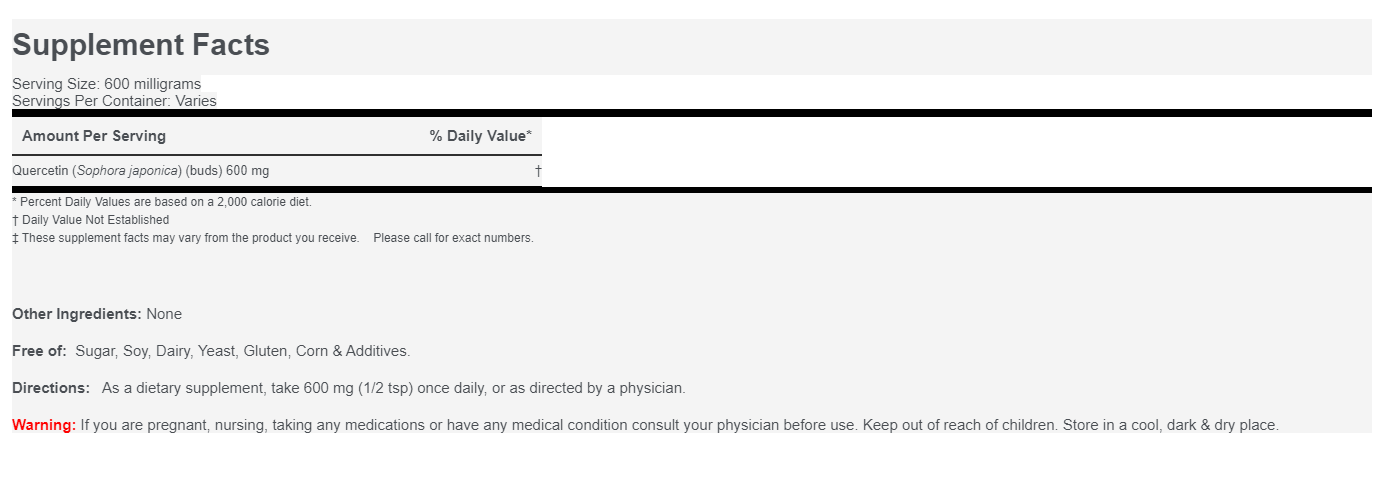
Task: Click the Other Ingredients label
Action: 77,314
